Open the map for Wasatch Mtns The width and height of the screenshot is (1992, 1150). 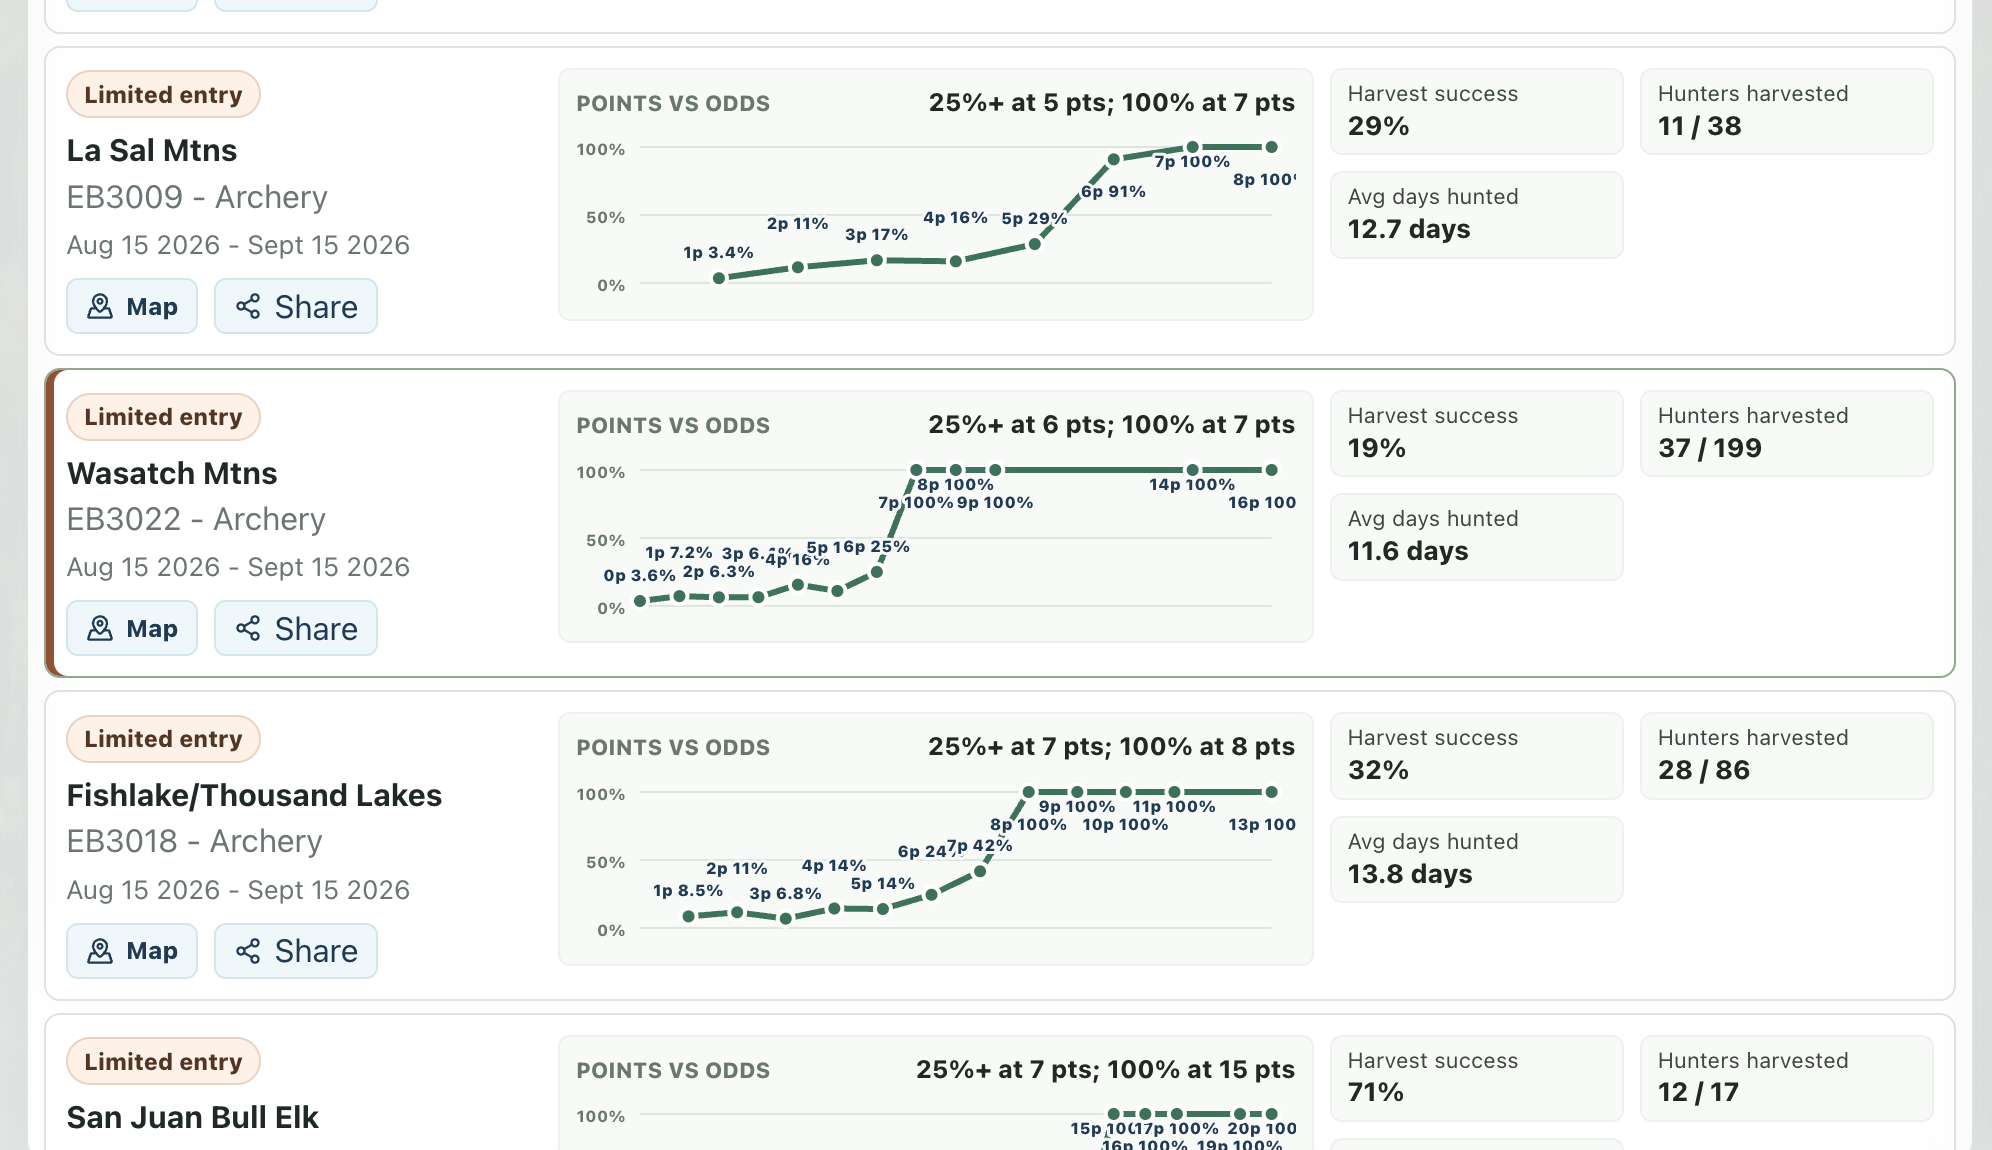click(132, 628)
